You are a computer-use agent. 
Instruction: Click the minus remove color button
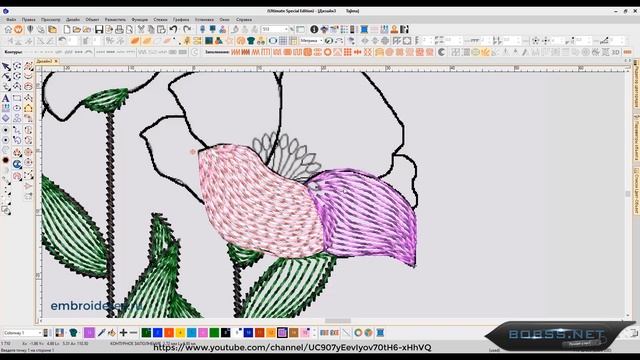coord(133,333)
